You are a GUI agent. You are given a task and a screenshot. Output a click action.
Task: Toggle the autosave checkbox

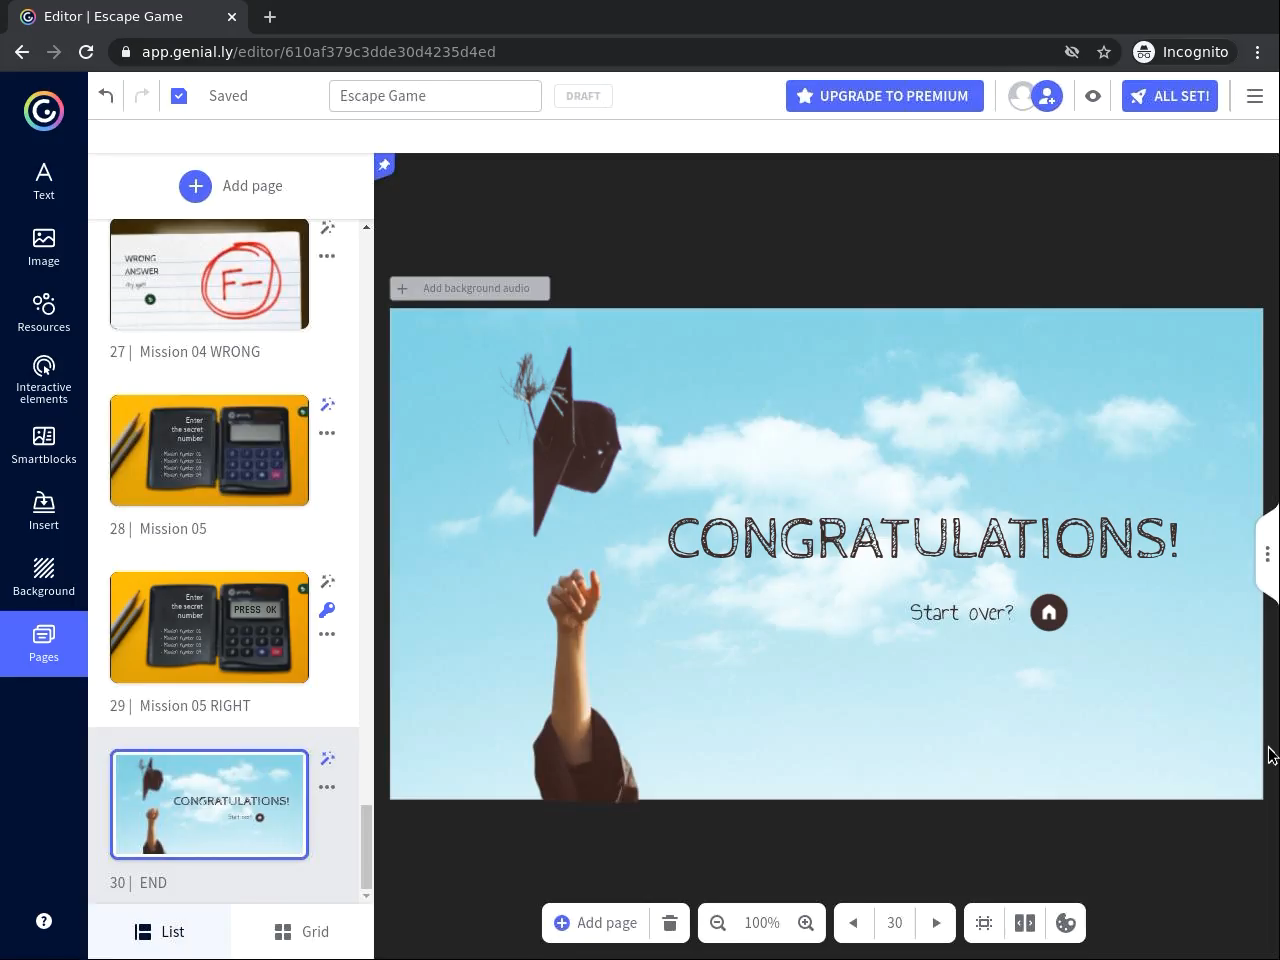click(x=179, y=96)
